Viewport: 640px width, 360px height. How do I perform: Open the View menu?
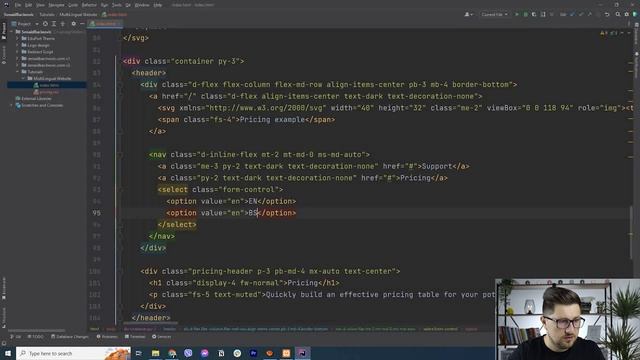point(40,5)
